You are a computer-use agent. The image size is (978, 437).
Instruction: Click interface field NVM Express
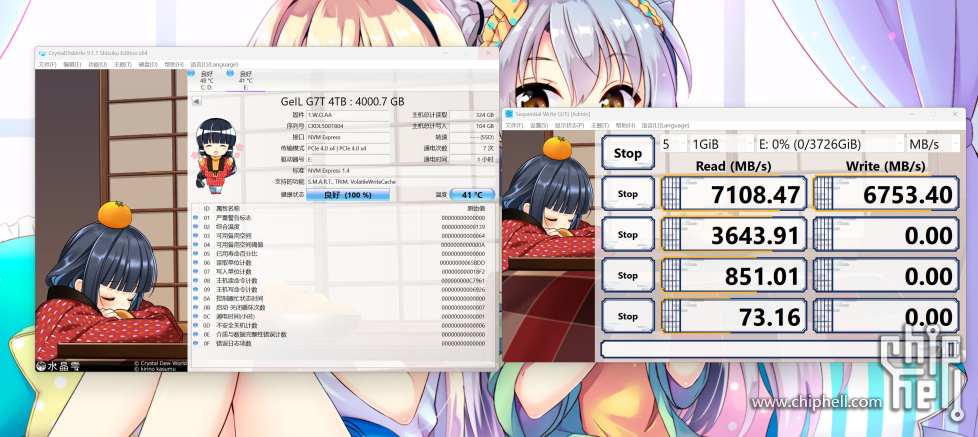coord(348,137)
